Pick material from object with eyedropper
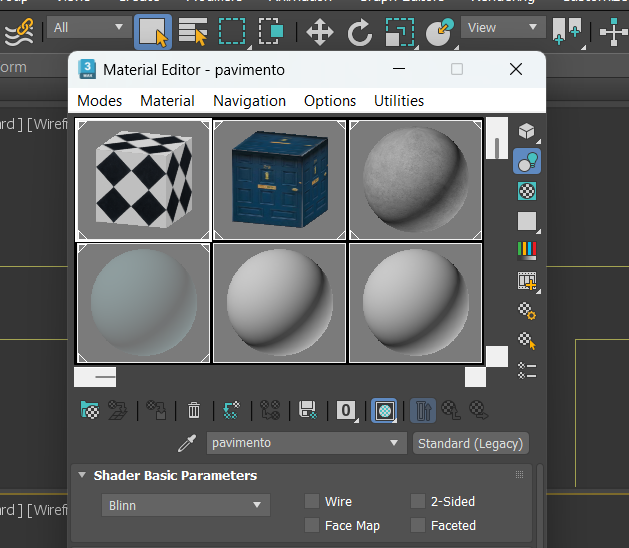Image resolution: width=629 pixels, height=548 pixels. click(x=186, y=443)
